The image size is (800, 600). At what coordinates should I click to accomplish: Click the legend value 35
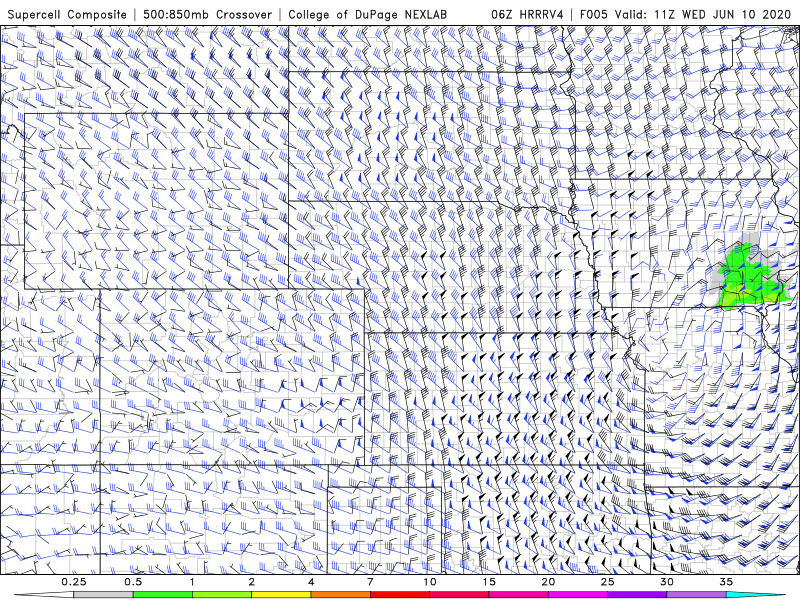(726, 582)
